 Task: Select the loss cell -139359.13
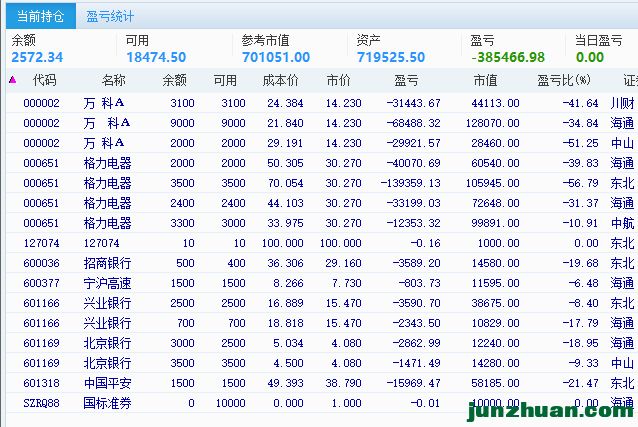411,183
